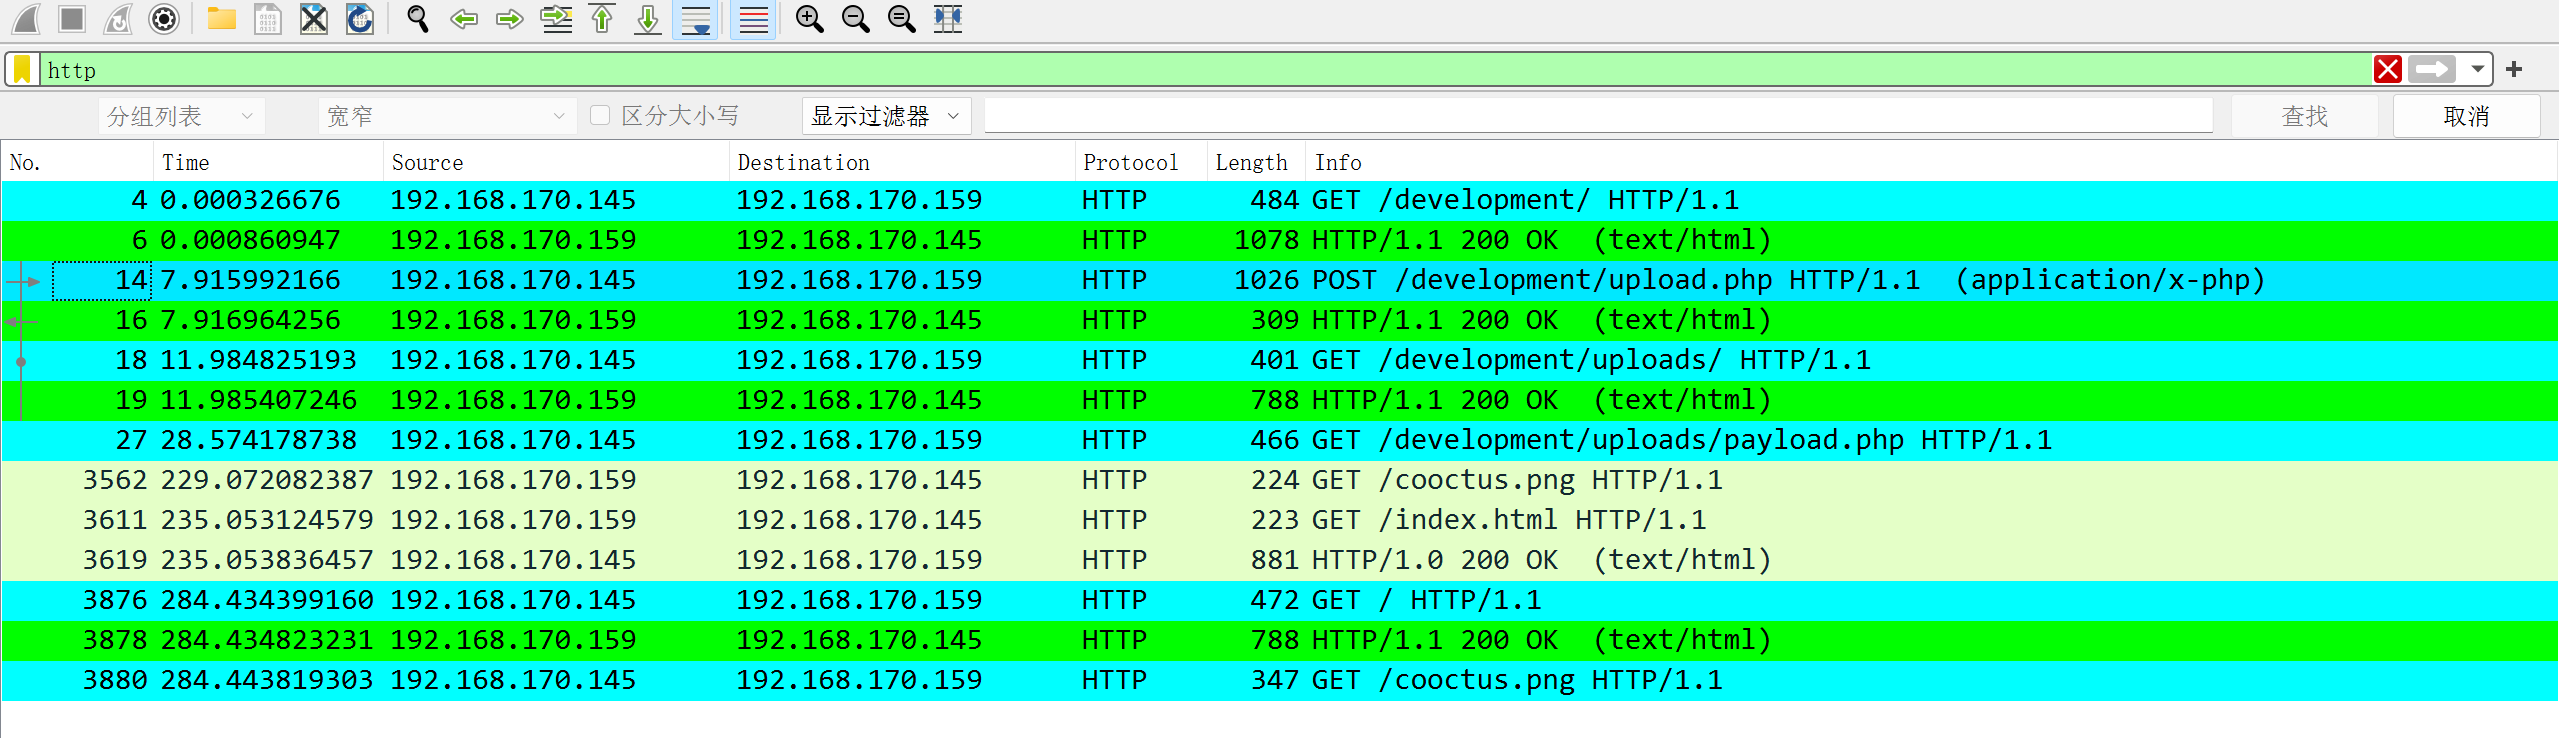Image resolution: width=2559 pixels, height=738 pixels.
Task: Select packet 3562 GET /cooctus.png
Action: pos(1279,480)
